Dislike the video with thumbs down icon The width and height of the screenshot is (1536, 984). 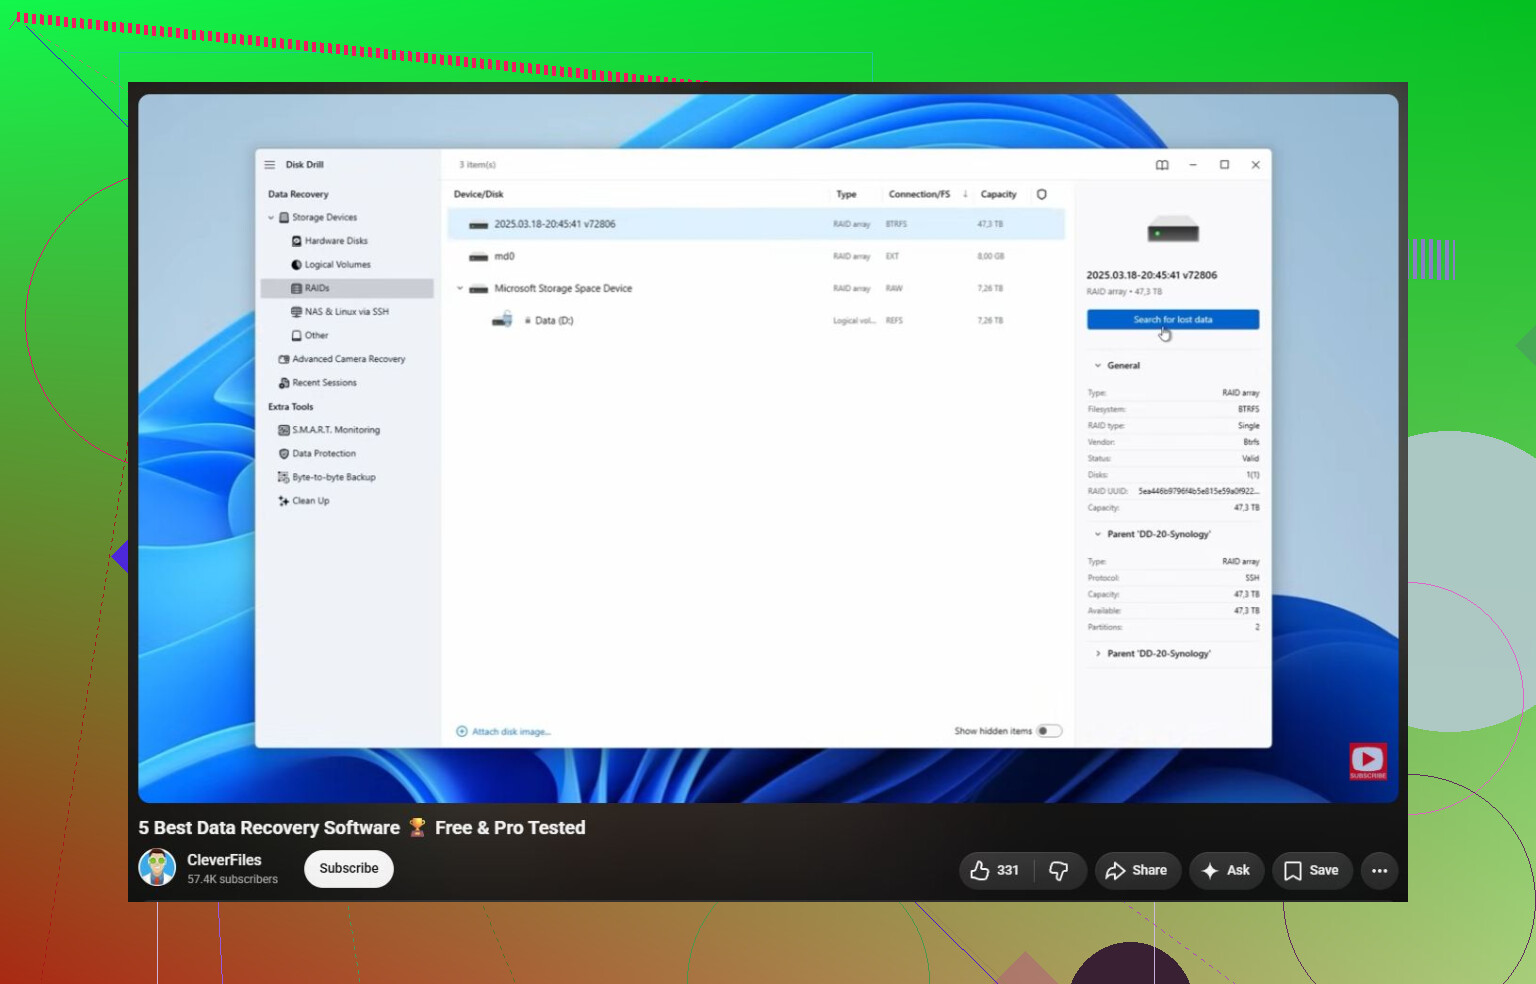[x=1059, y=871]
